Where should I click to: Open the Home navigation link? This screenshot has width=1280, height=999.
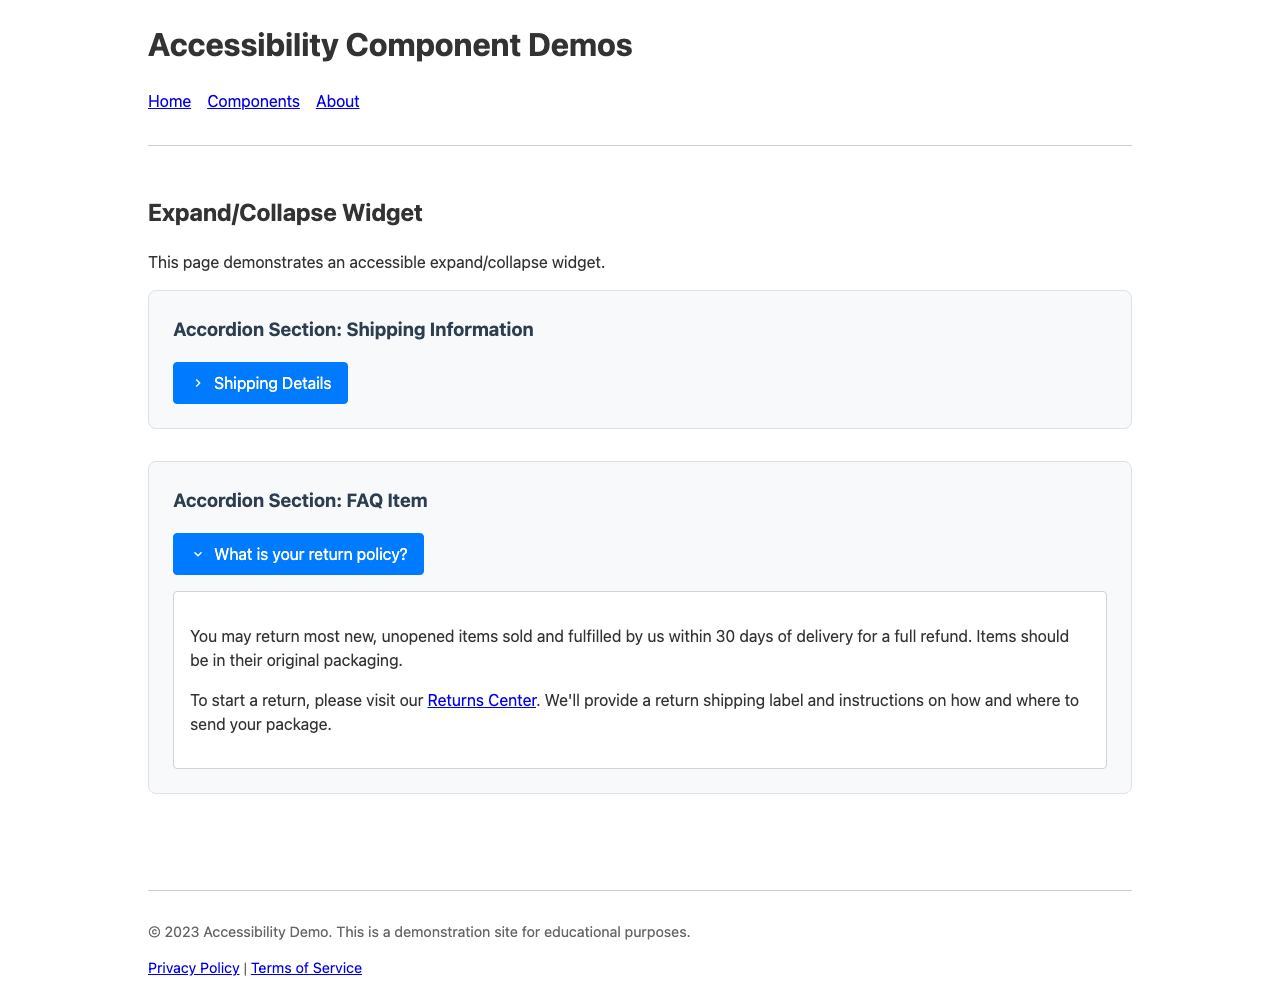pyautogui.click(x=169, y=101)
